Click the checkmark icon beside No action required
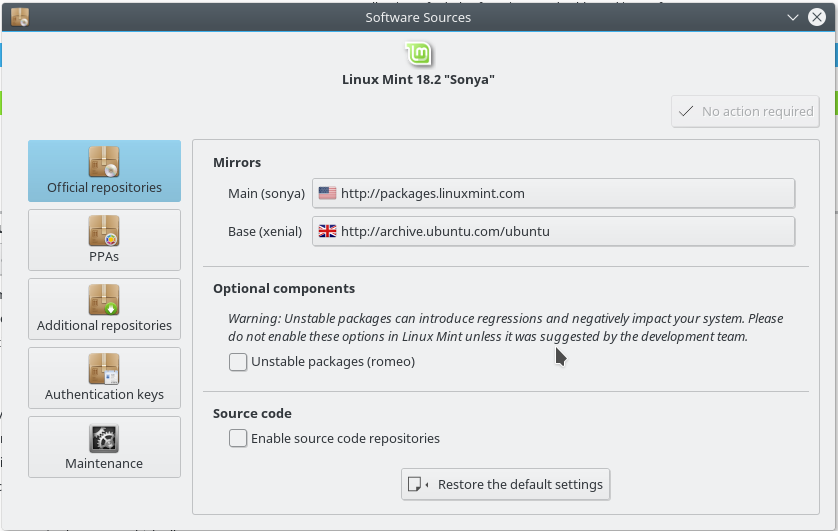This screenshot has height=531, width=838. [686, 111]
